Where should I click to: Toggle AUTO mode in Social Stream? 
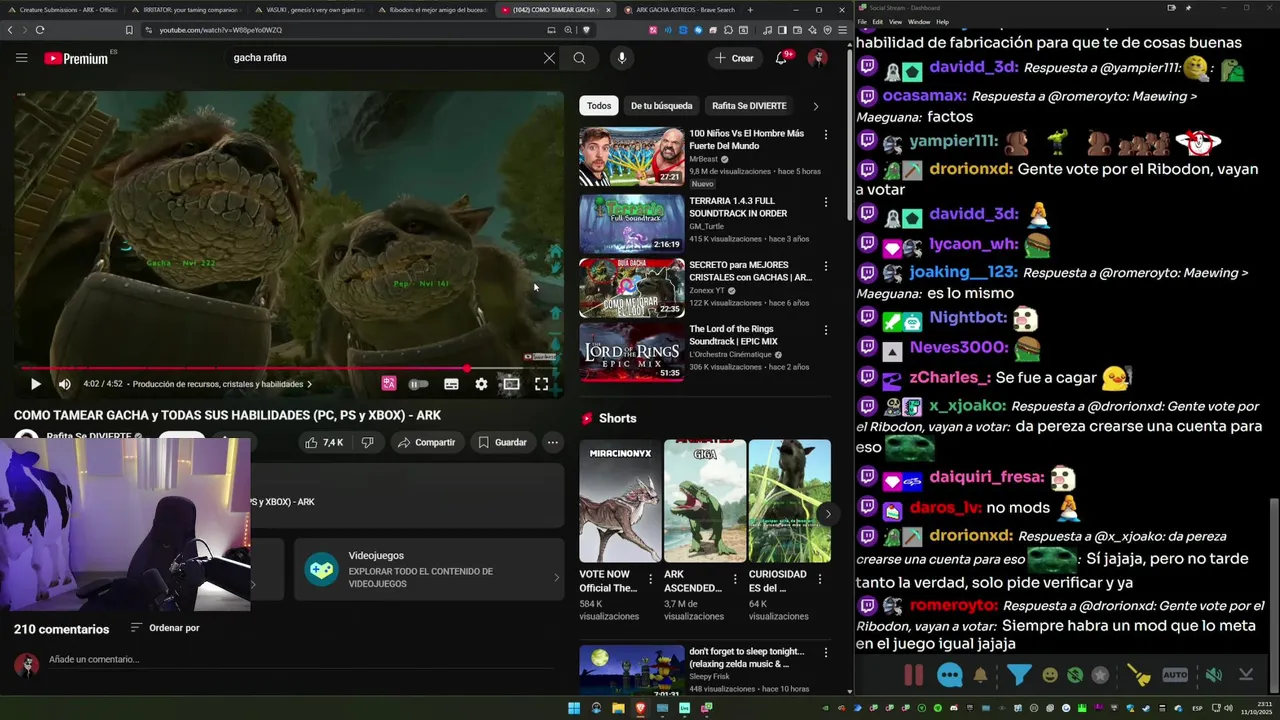(x=1175, y=675)
